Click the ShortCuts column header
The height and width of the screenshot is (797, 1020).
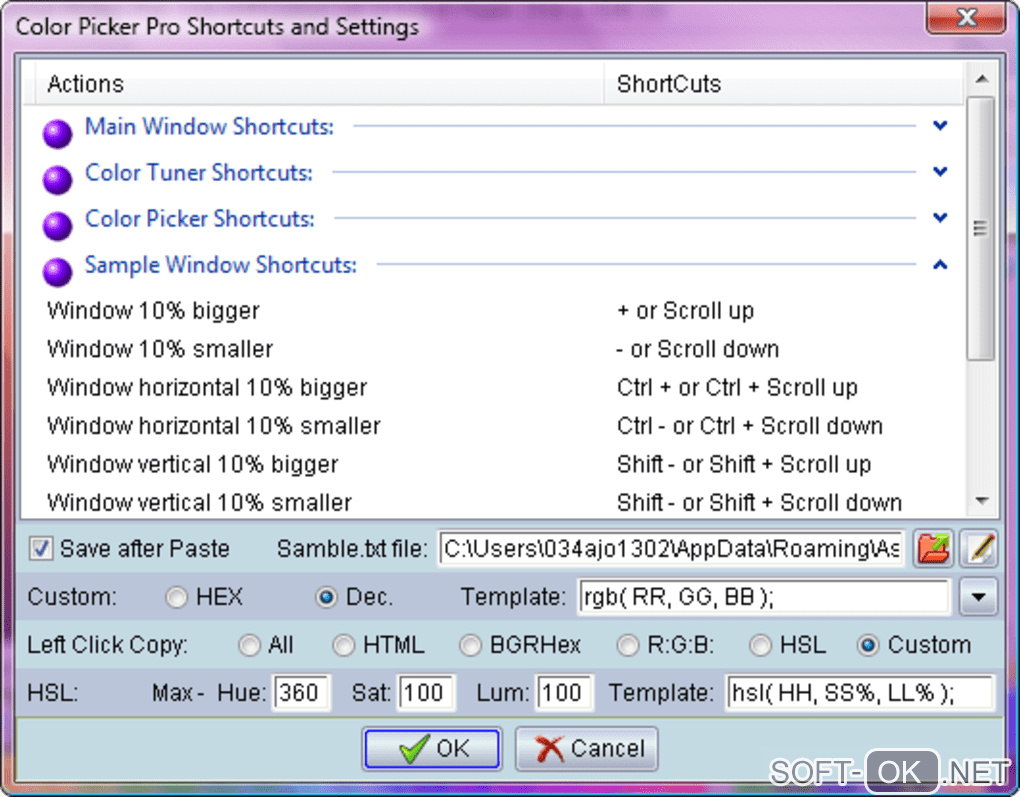click(x=784, y=84)
